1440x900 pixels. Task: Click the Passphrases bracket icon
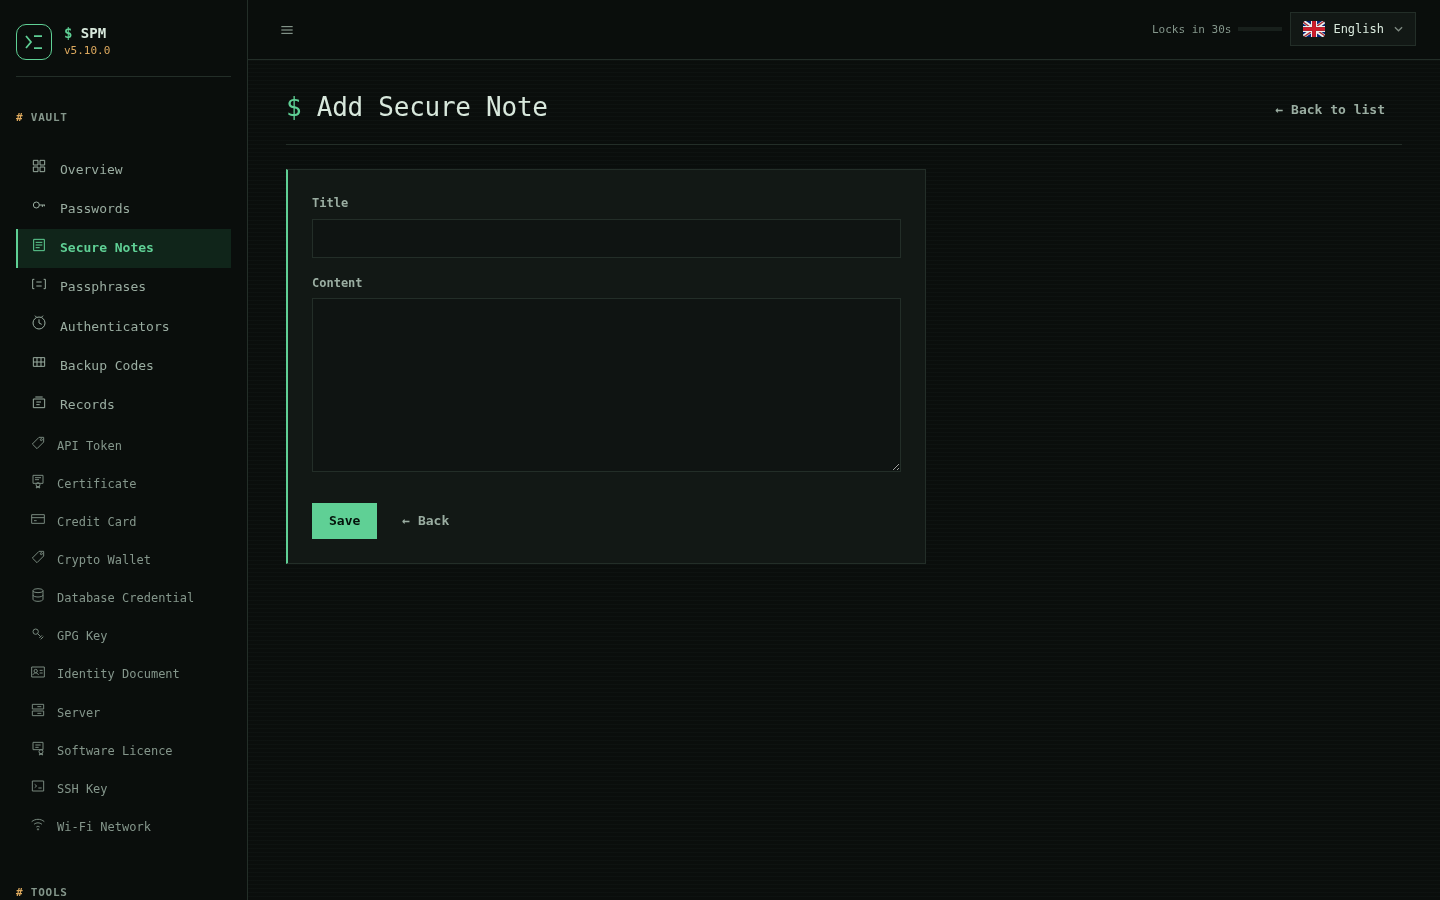click(39, 284)
